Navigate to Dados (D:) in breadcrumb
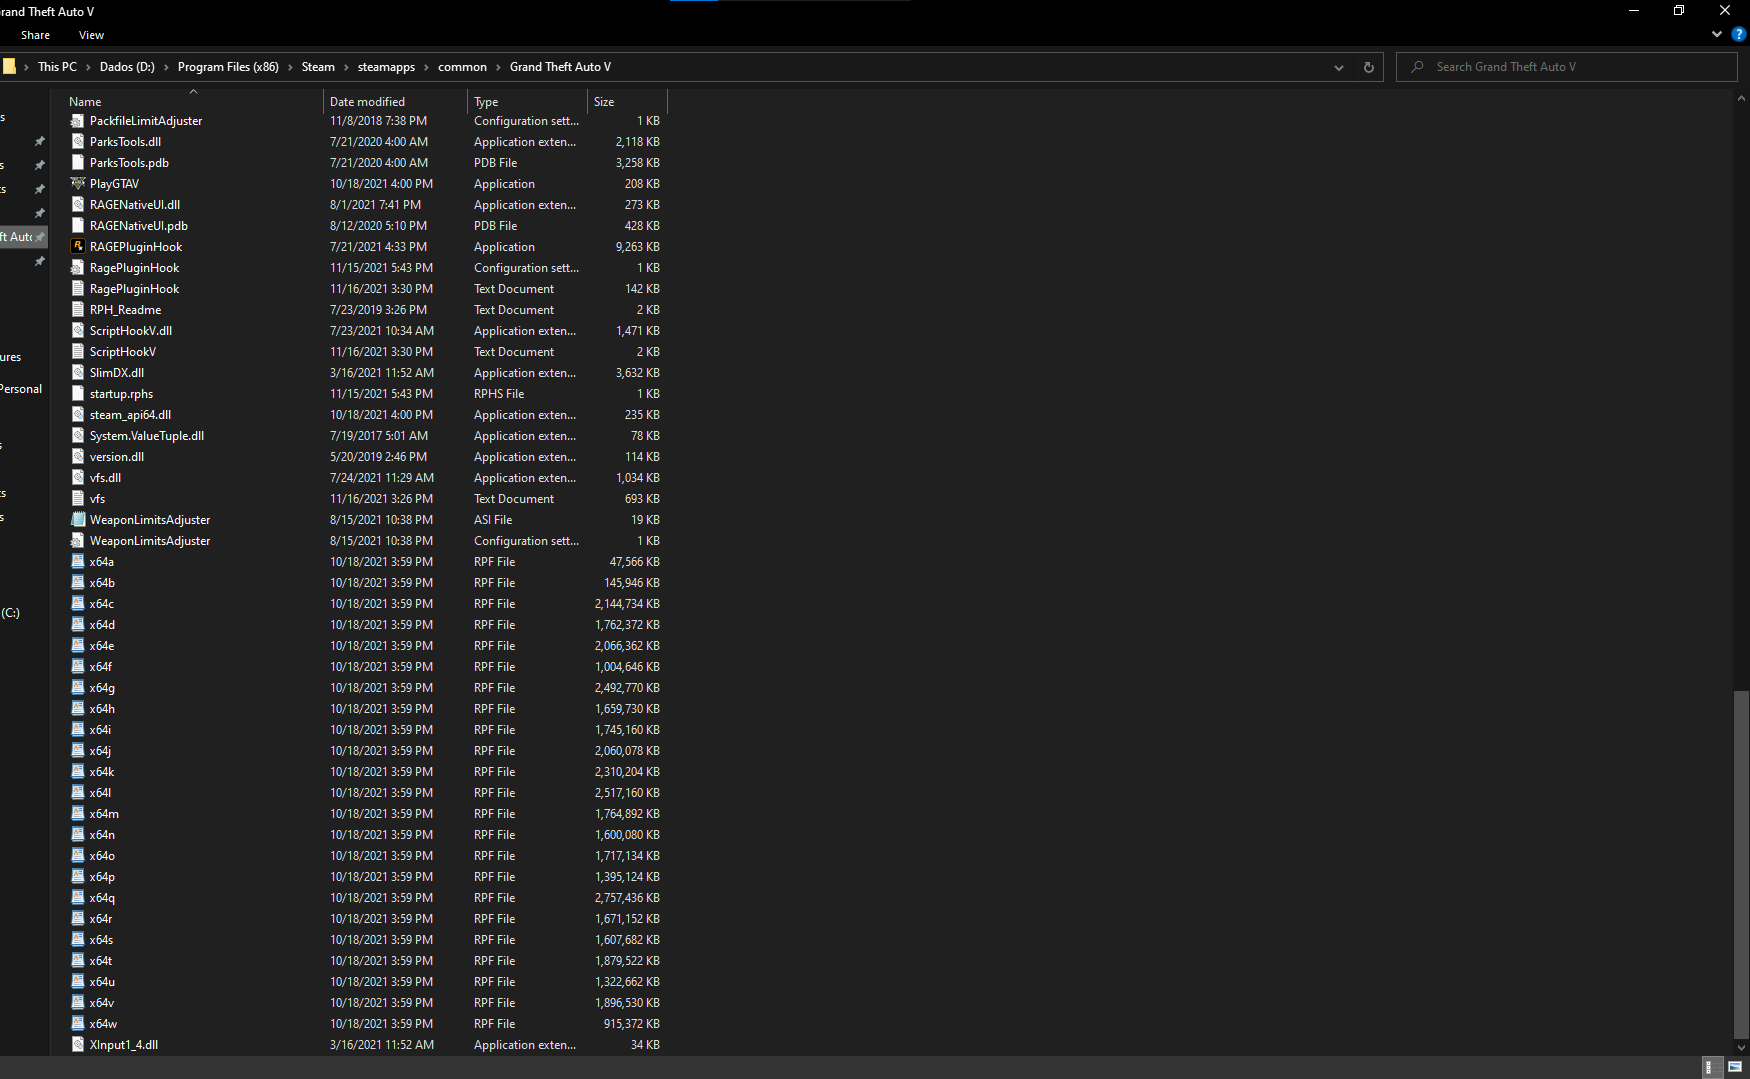The image size is (1750, 1079). [x=127, y=67]
